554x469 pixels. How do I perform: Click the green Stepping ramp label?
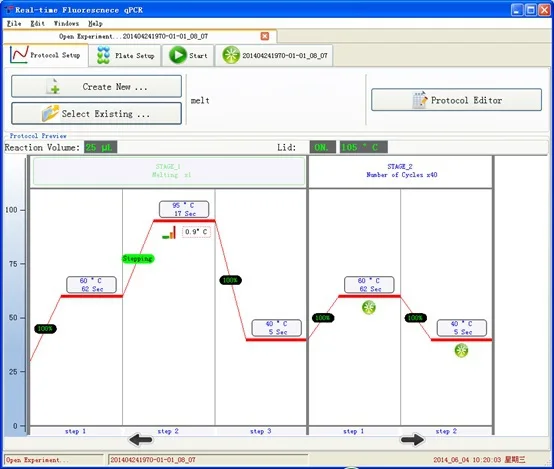138,259
